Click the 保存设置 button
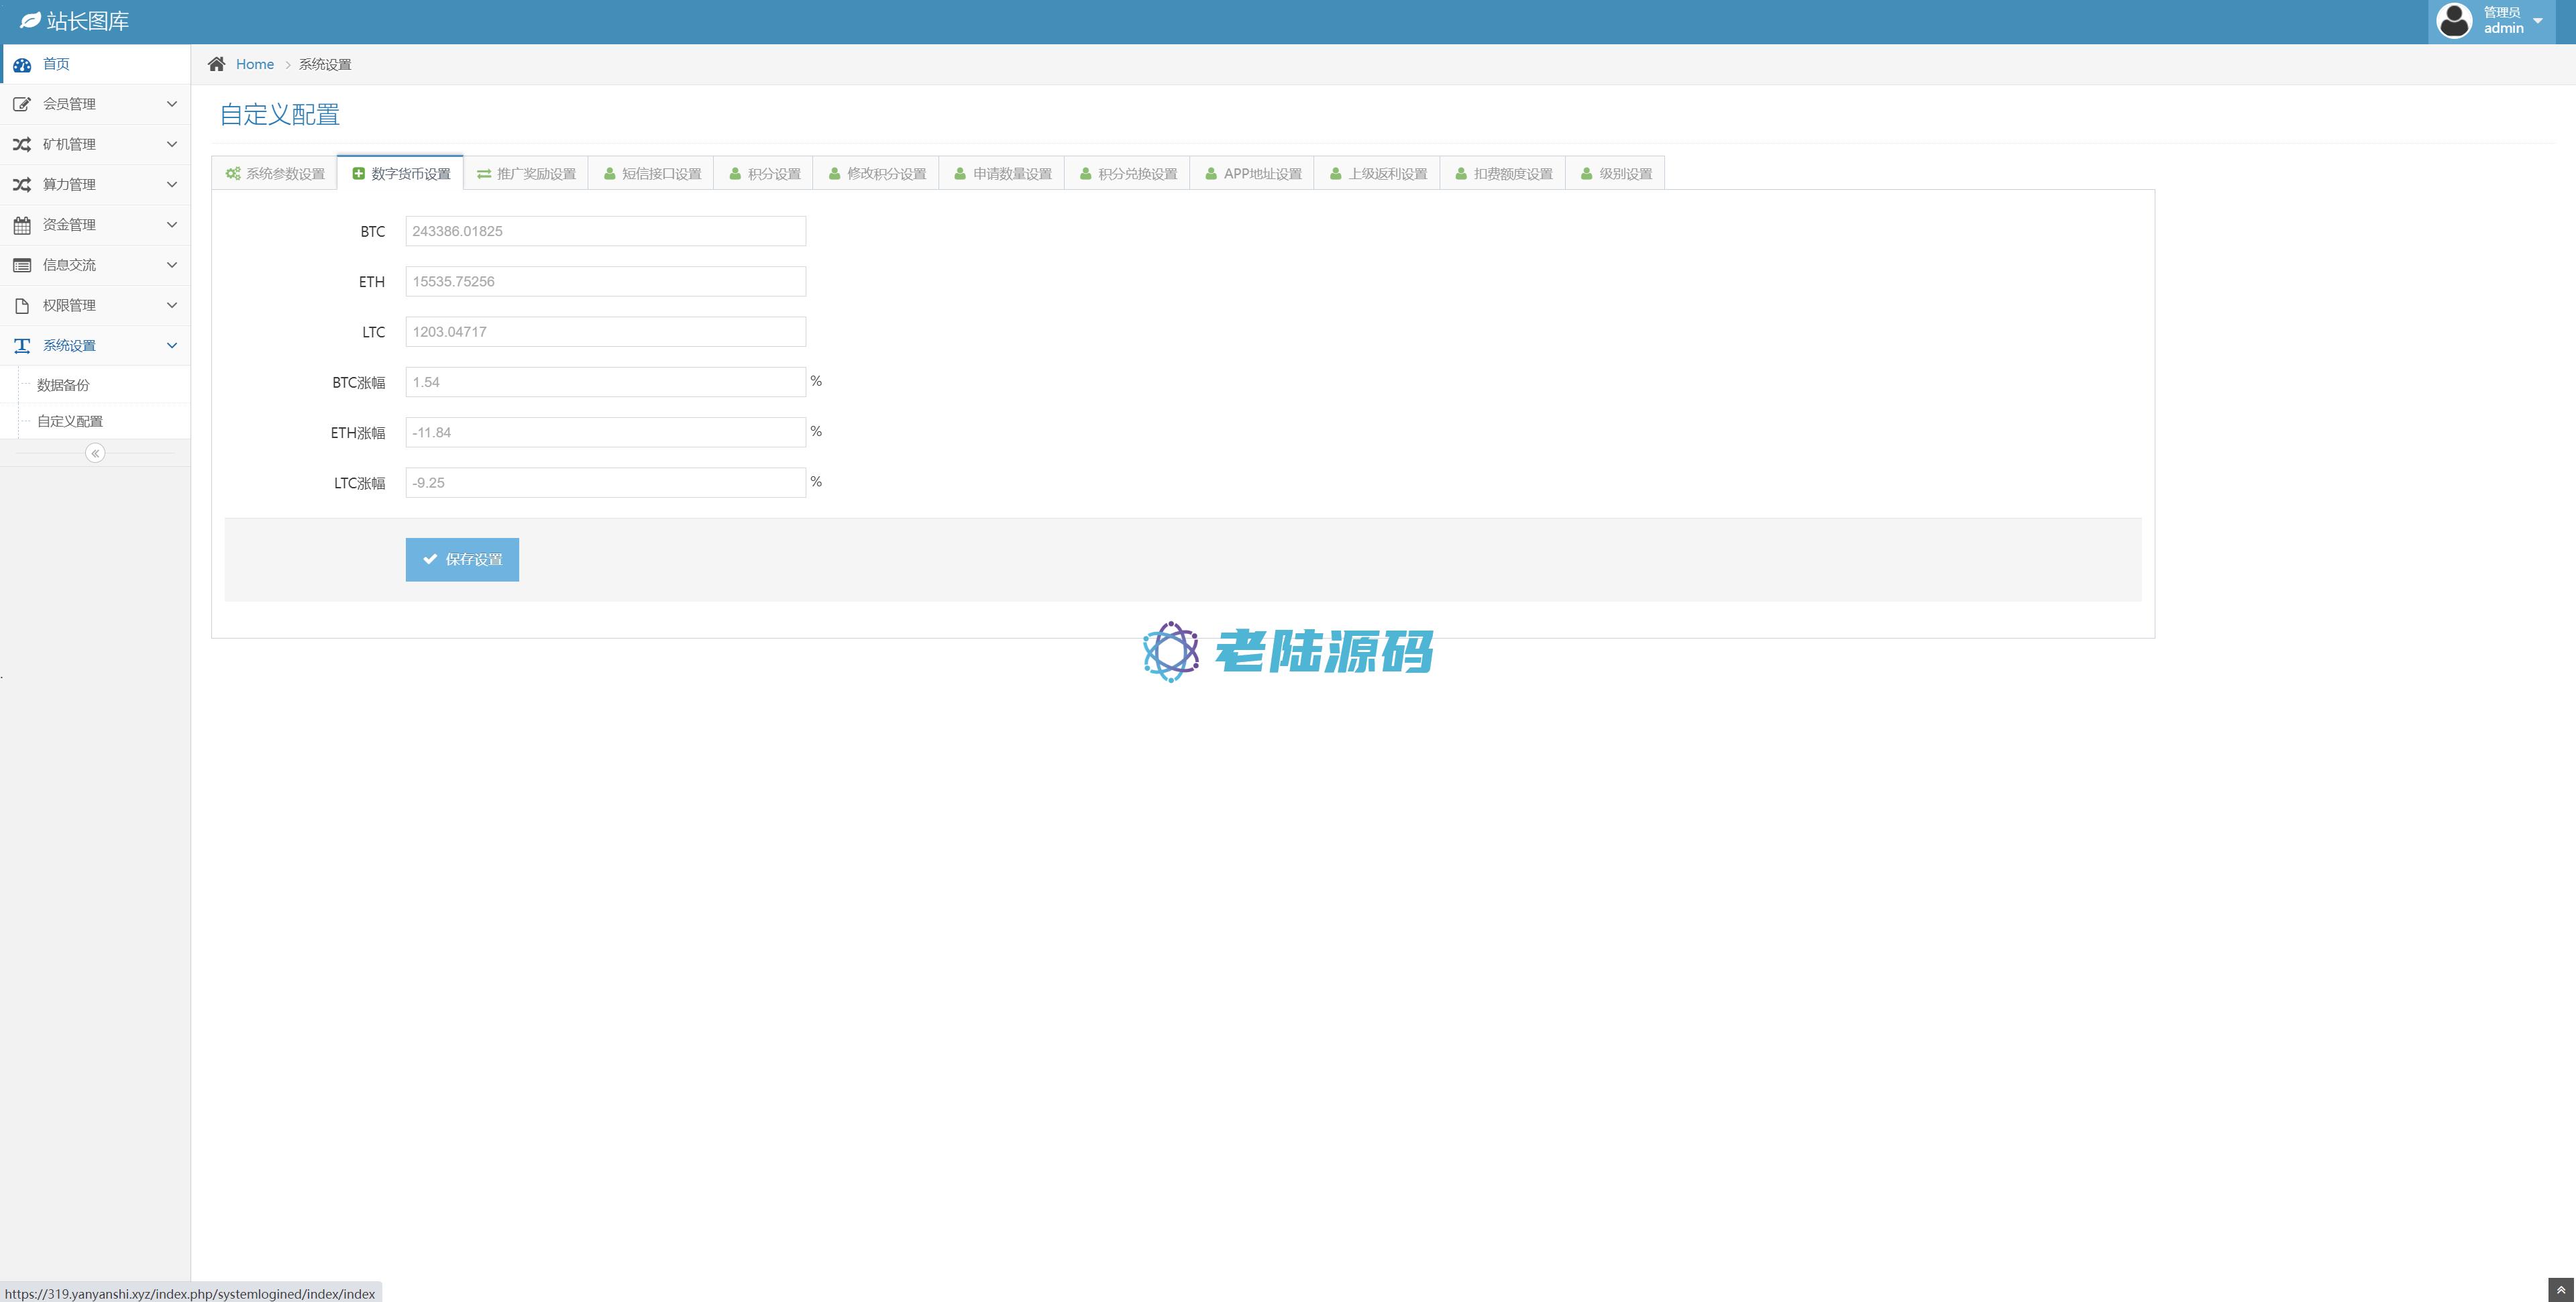This screenshot has width=2576, height=1302. (x=462, y=559)
